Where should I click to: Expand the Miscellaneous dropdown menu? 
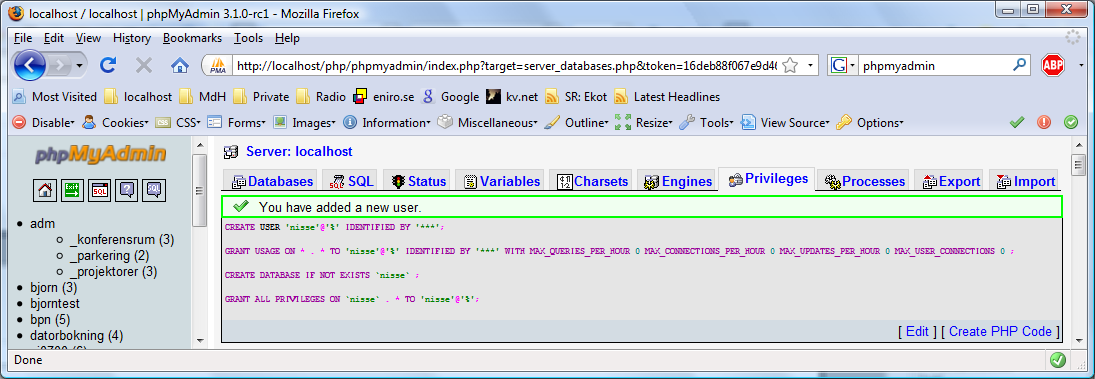(x=487, y=122)
